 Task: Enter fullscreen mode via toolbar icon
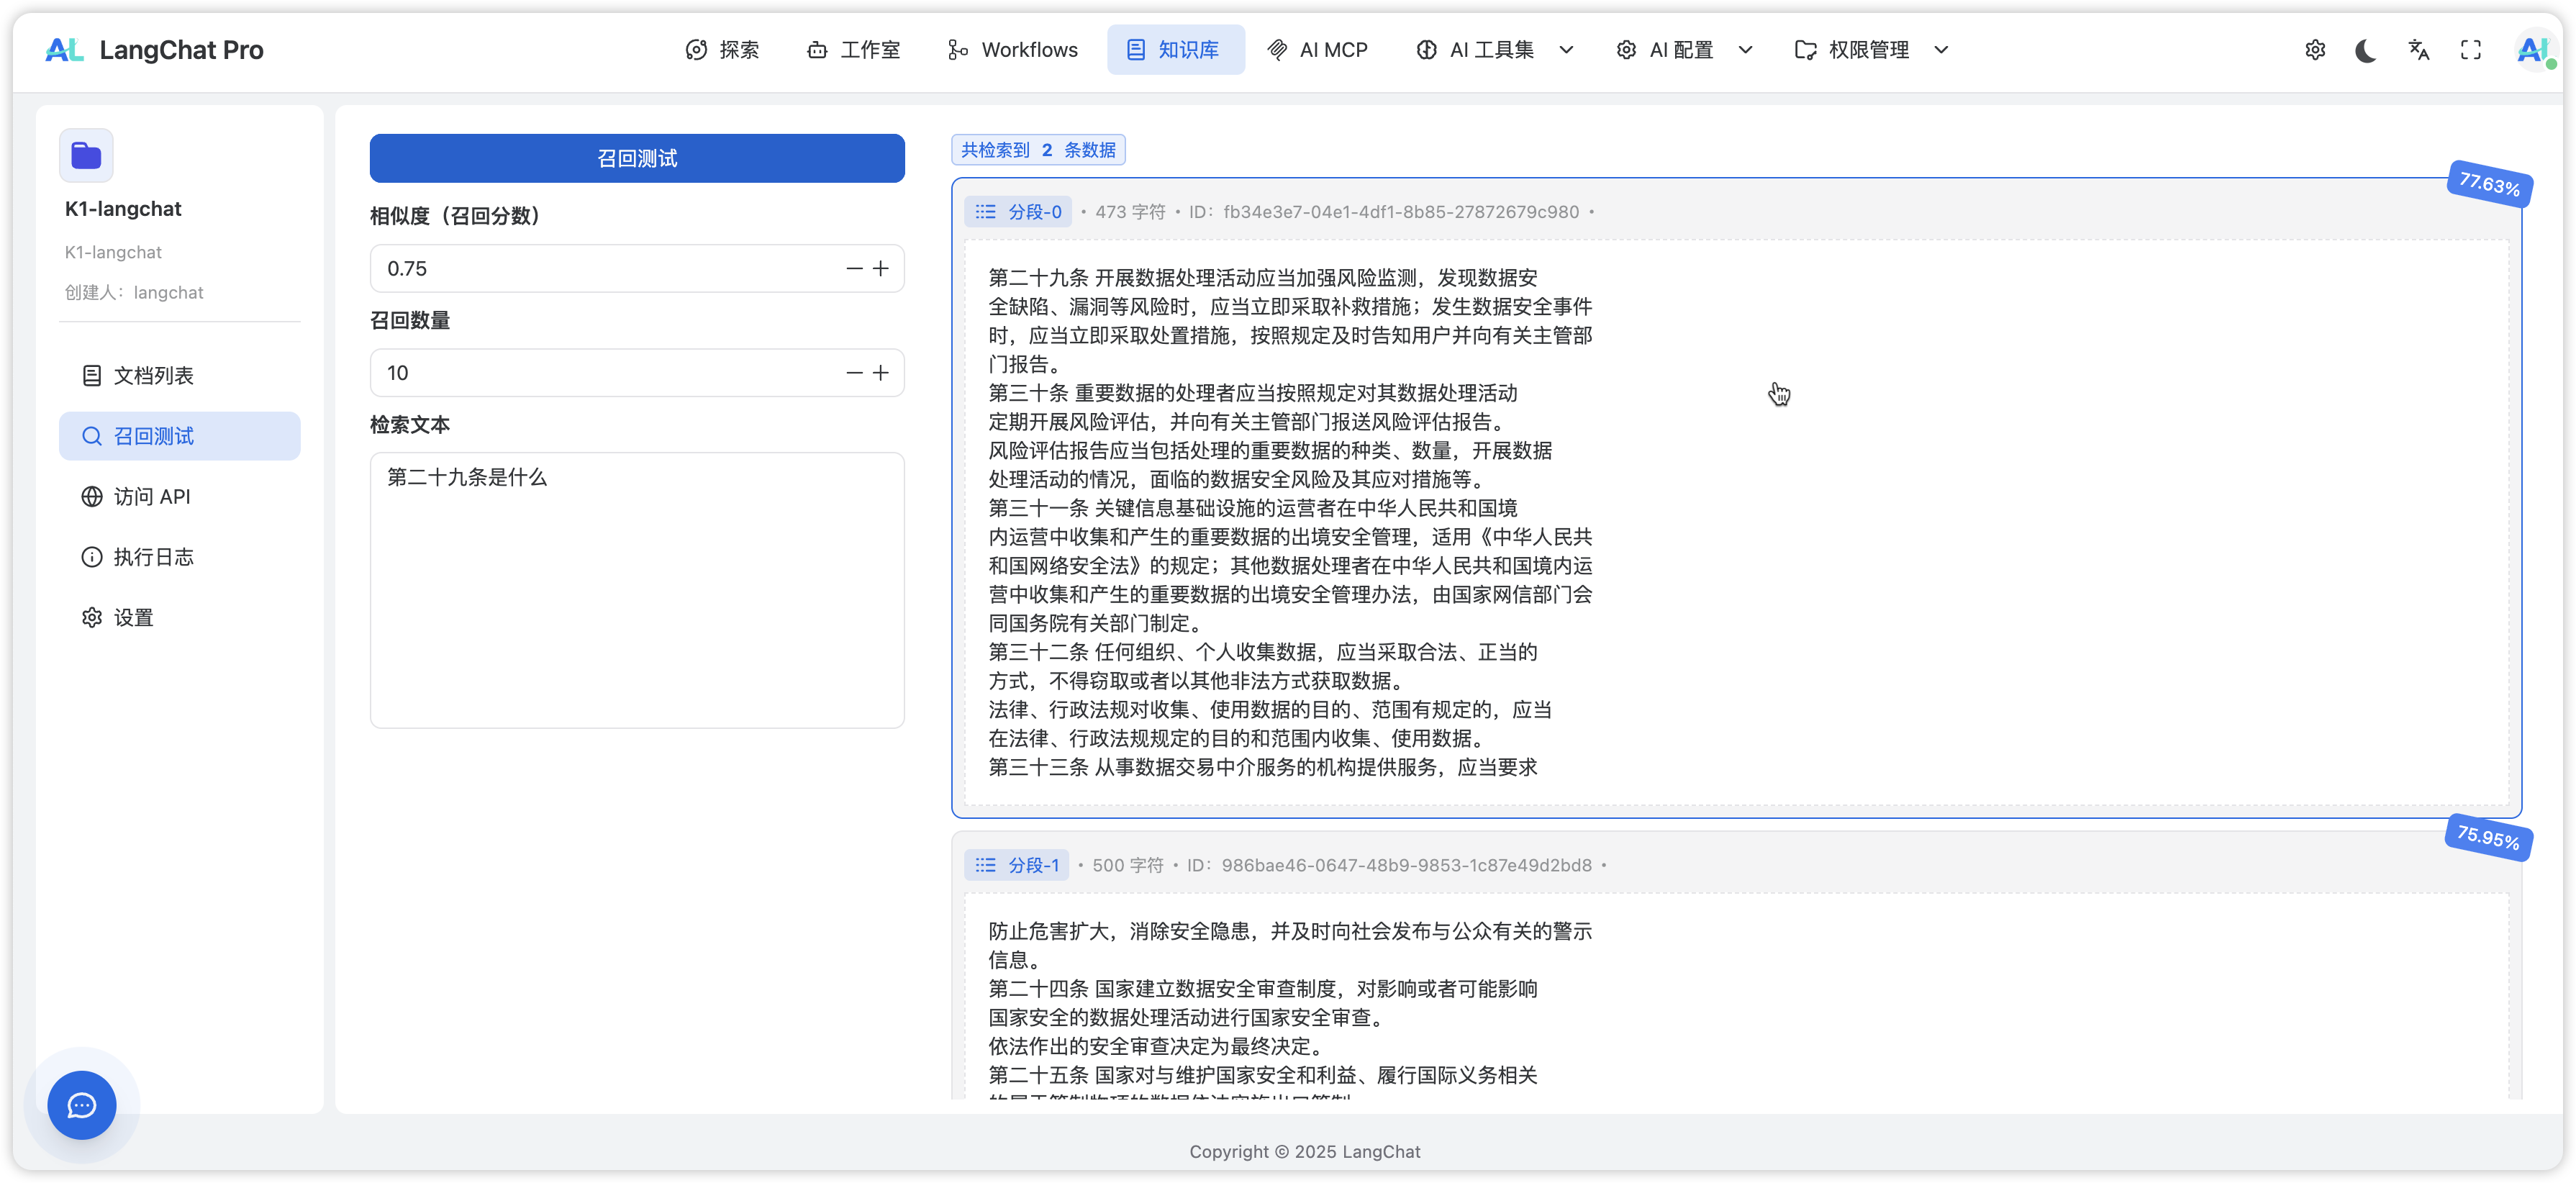pos(2470,50)
